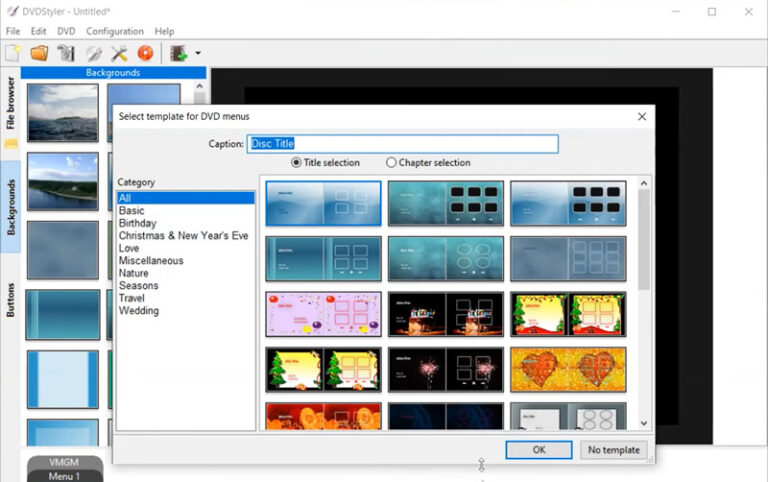This screenshot has width=768, height=482.
Task: Click the Add file filmstrip icon
Action: pyautogui.click(x=180, y=53)
